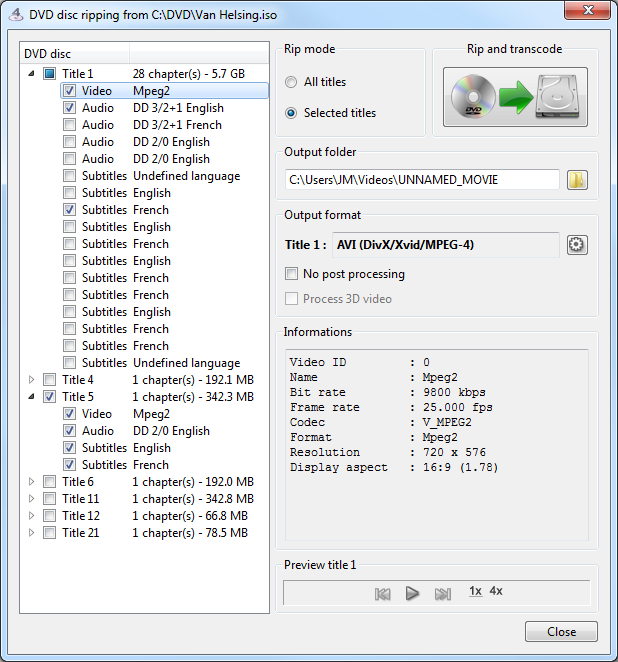
Task: Click the '720 x 576' resolution value
Action: pos(454,452)
